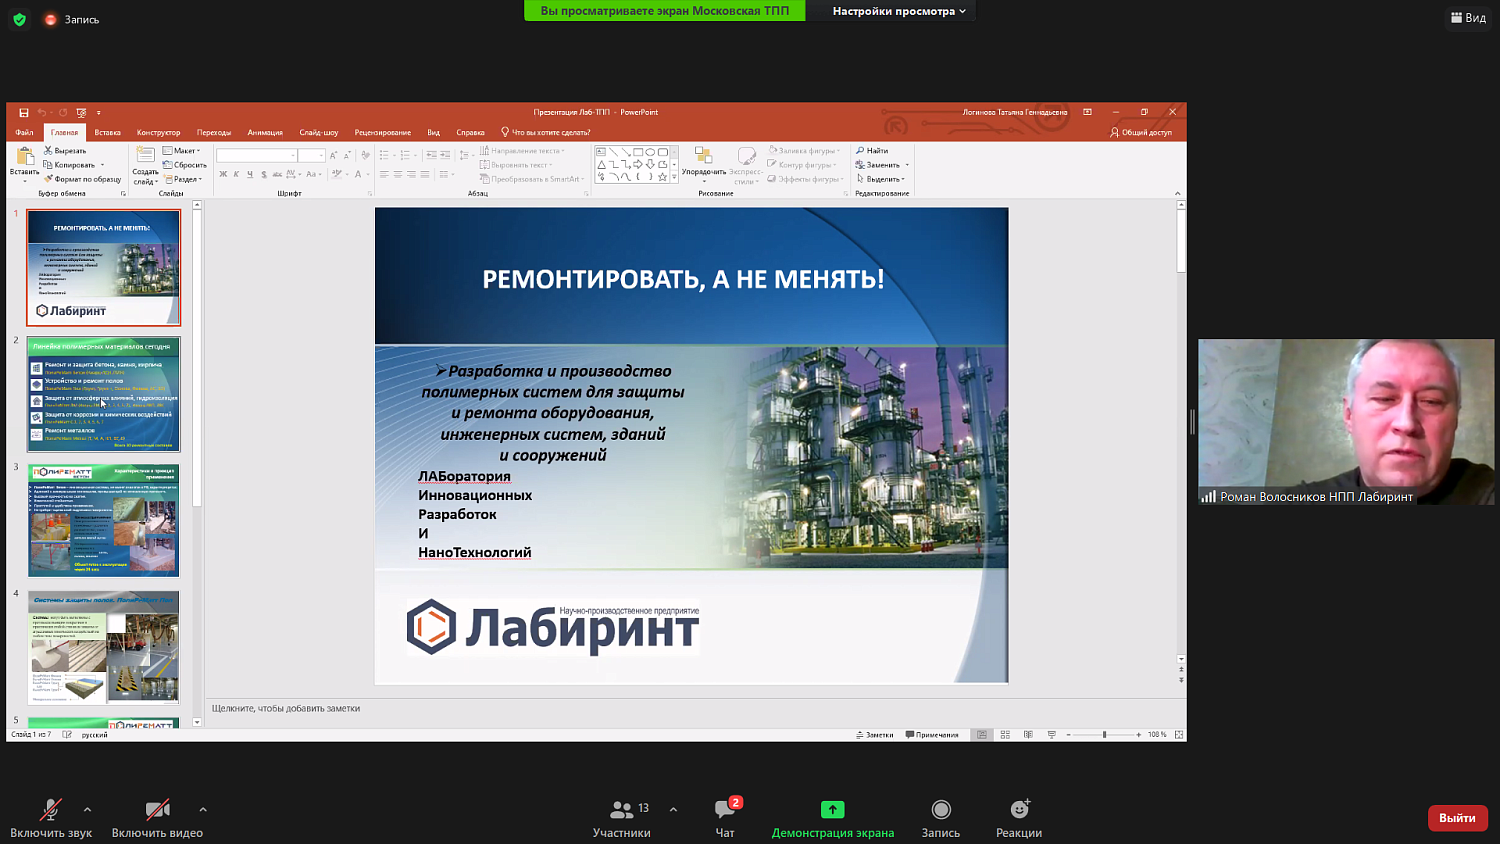Open the Рецензирование tab
This screenshot has width=1500, height=844.
pos(383,132)
